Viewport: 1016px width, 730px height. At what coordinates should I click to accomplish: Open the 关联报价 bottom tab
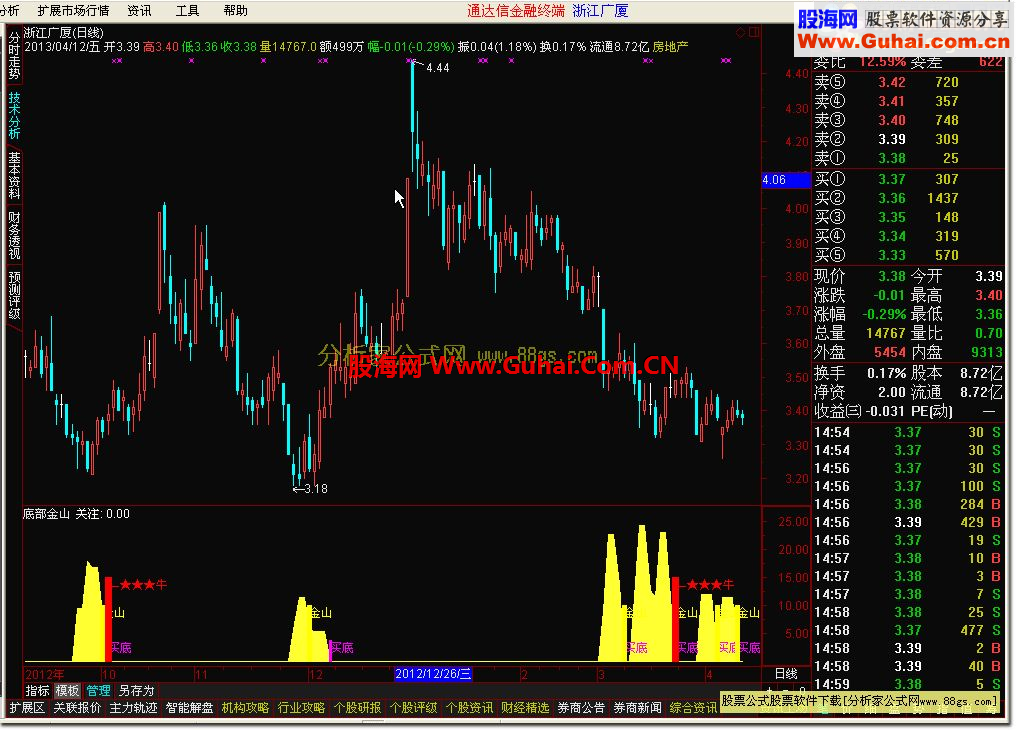77,708
